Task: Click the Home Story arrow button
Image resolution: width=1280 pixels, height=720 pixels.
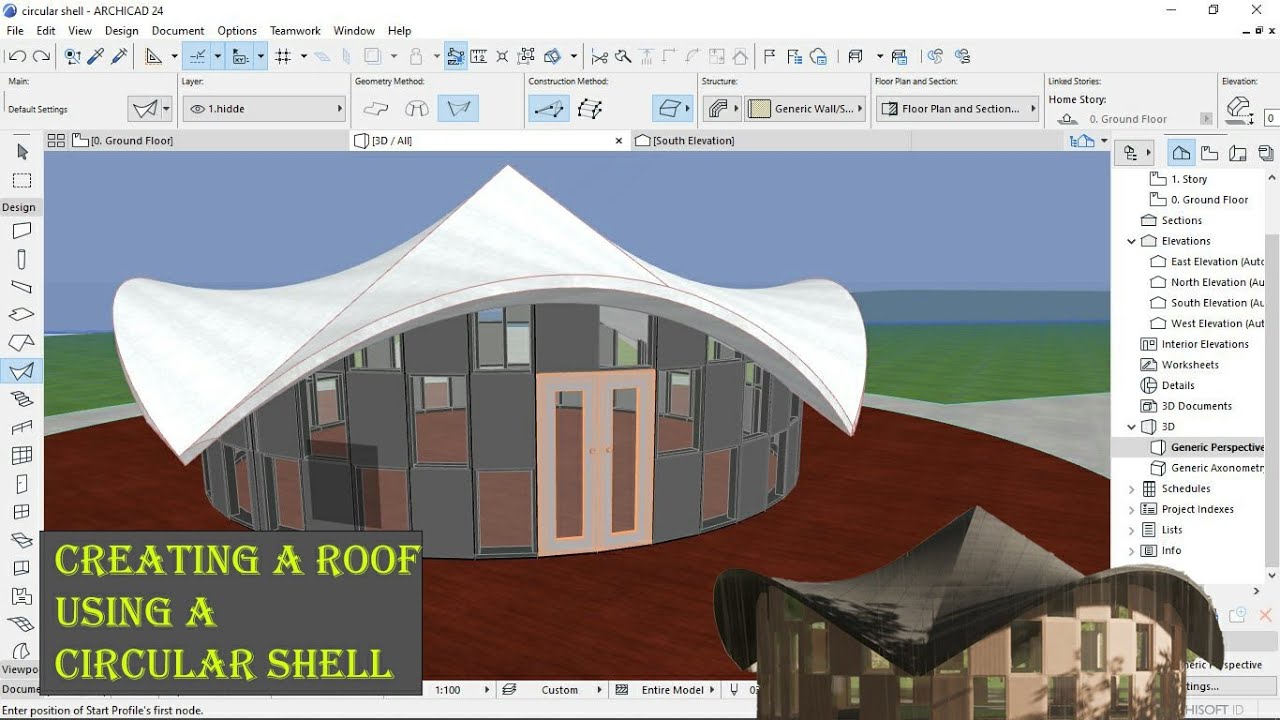Action: (1206, 119)
